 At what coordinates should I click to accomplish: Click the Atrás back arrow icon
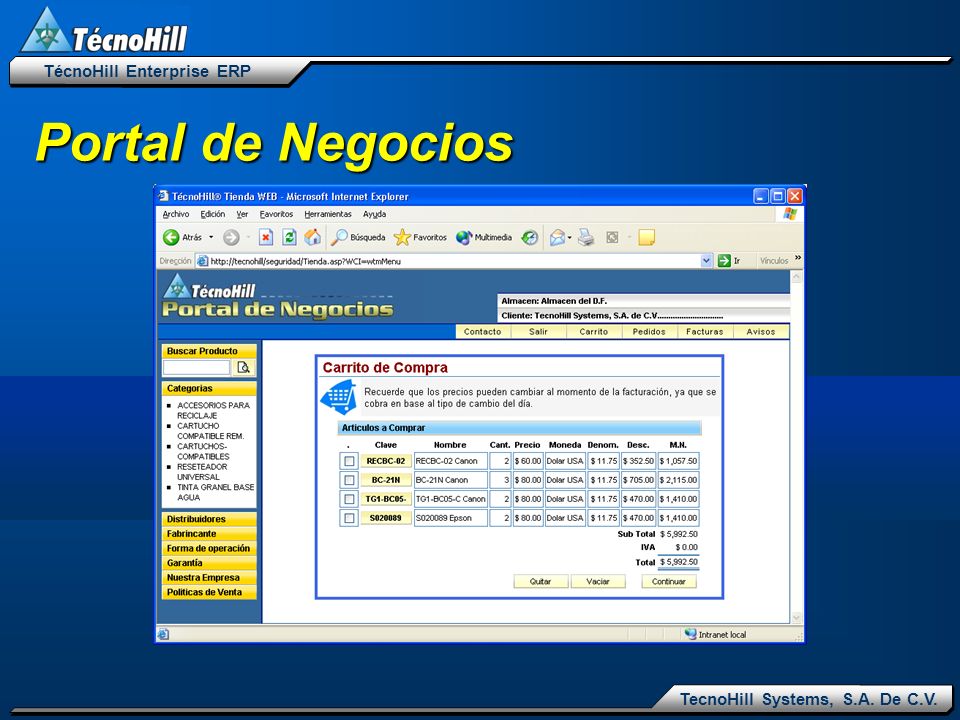(171, 238)
